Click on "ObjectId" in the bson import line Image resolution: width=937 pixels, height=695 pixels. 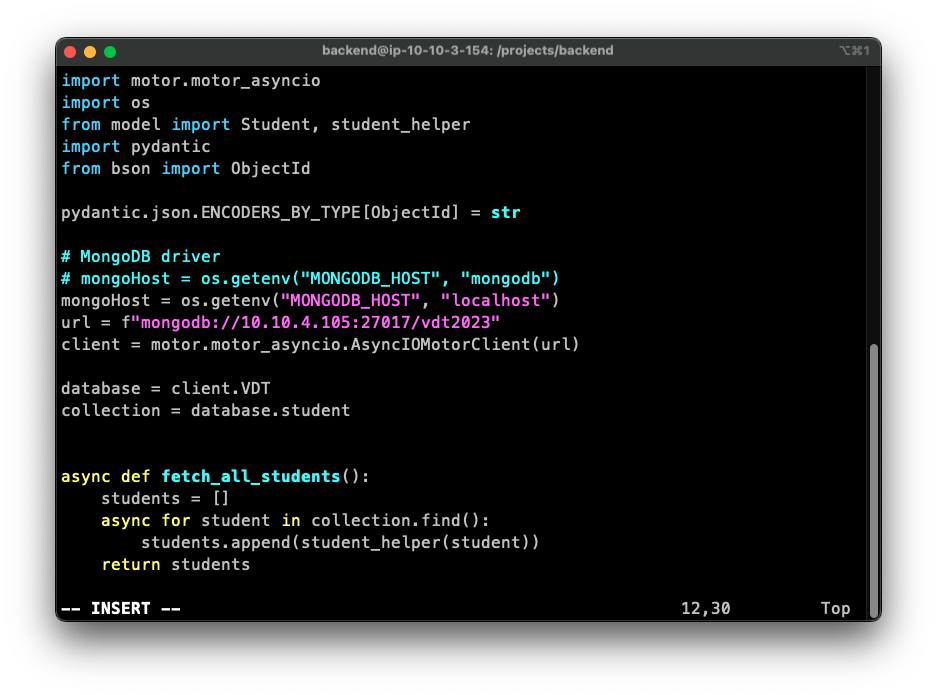(x=270, y=168)
